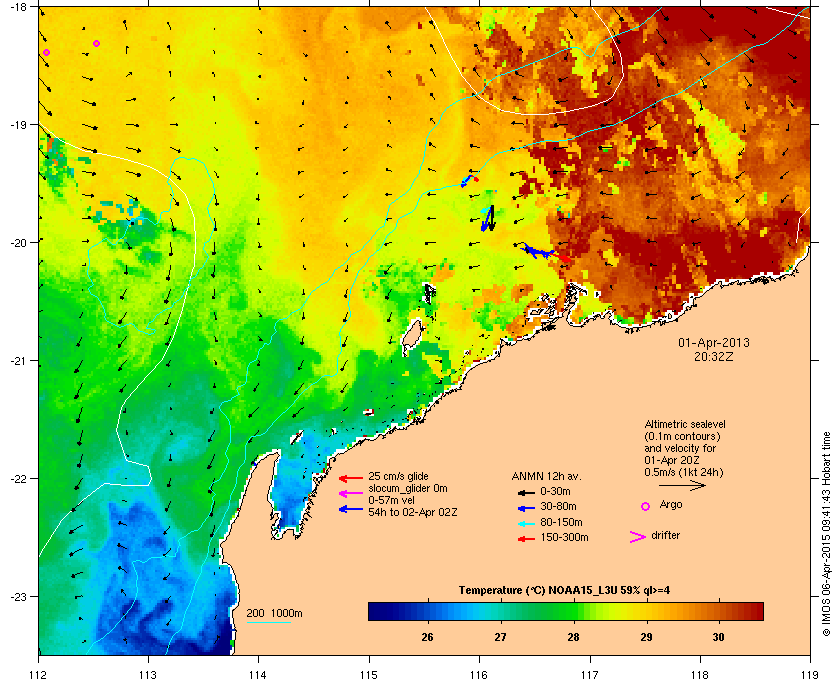Click the 80-150m depth legend label
840x680 pixels.
(561, 522)
